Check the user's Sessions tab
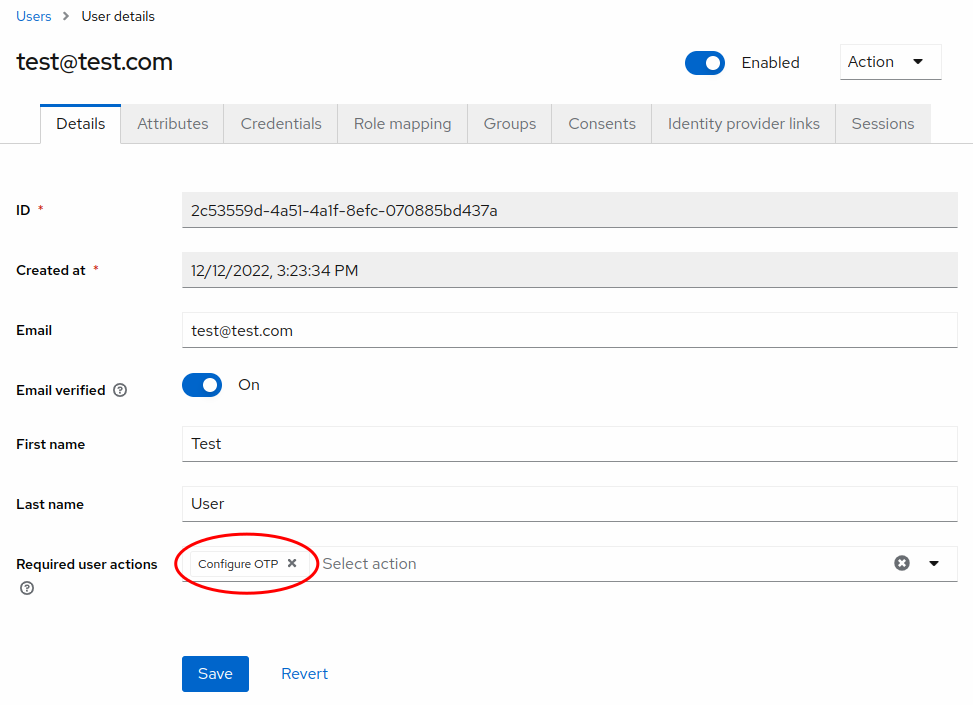 pos(882,123)
